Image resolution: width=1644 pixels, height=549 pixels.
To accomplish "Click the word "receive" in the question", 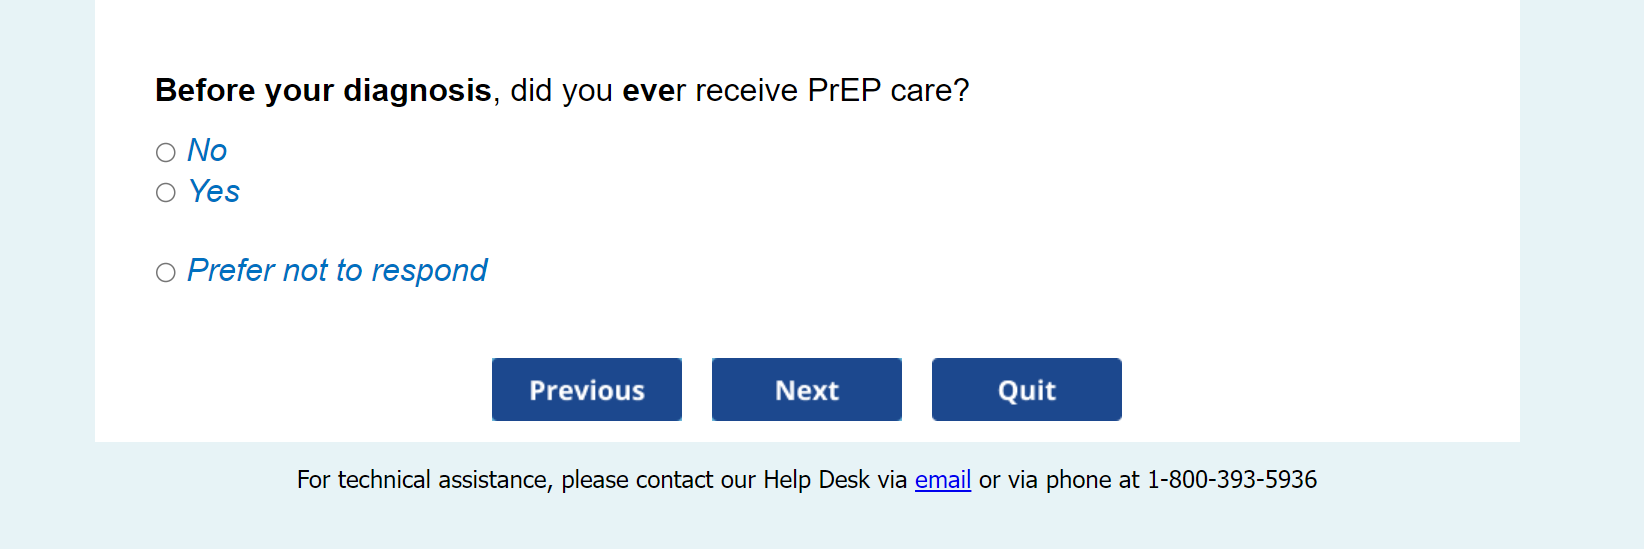I will coord(746,90).
